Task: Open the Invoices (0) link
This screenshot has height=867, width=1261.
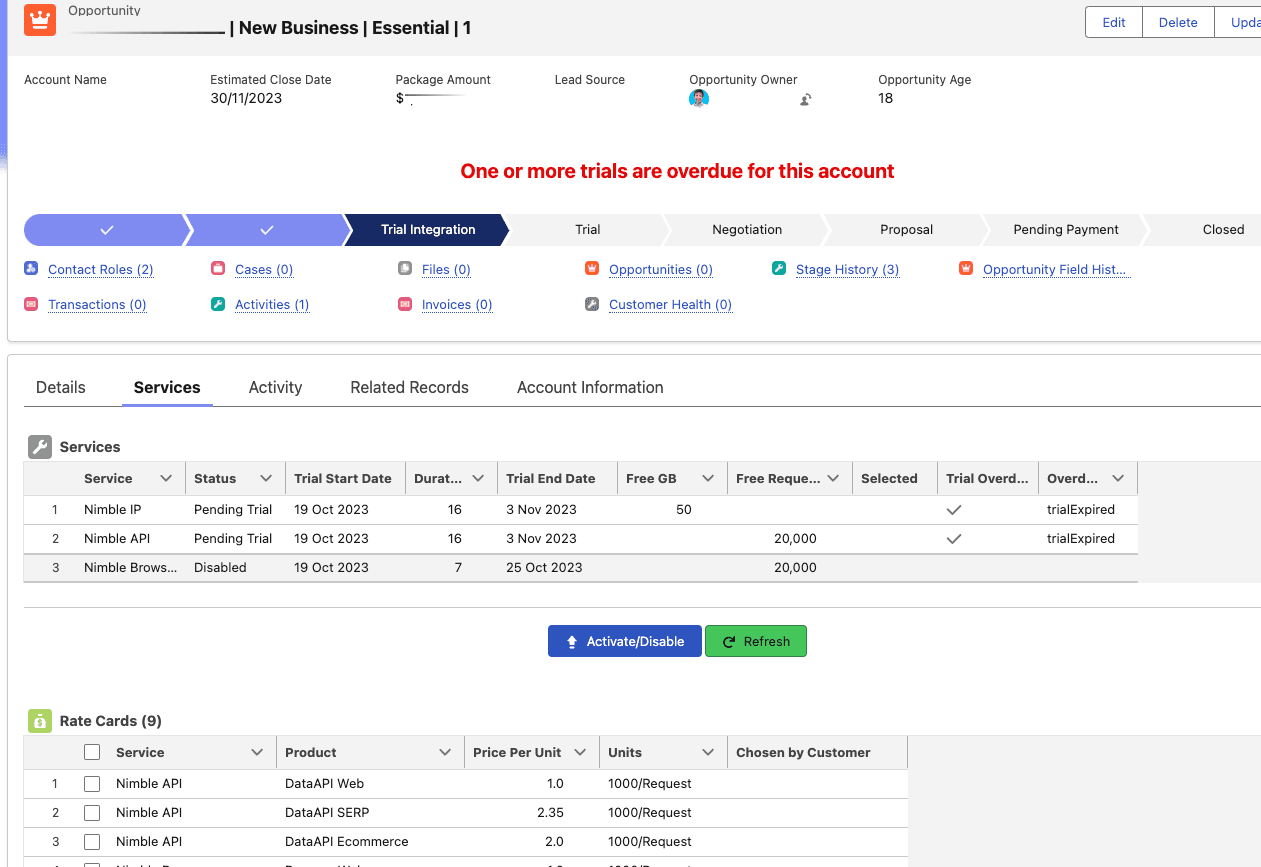Action: [457, 305]
